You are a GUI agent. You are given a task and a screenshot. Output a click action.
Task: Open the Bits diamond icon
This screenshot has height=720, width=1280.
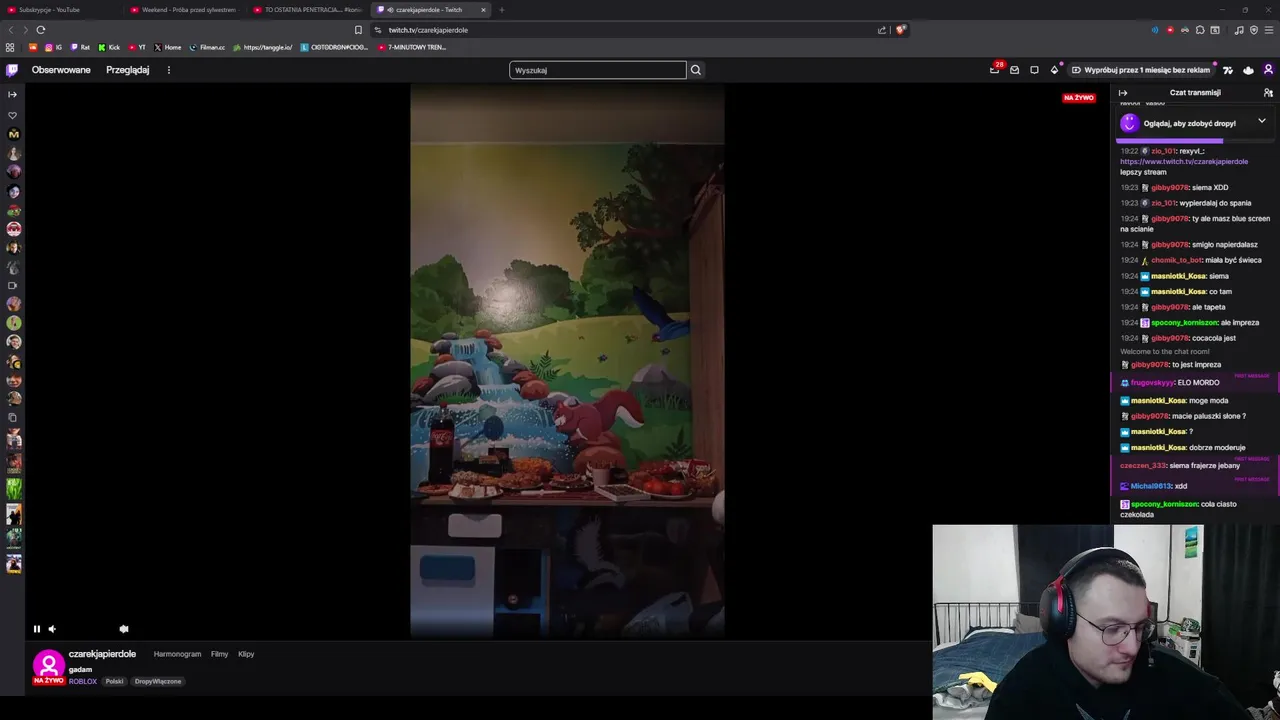pyautogui.click(x=1054, y=70)
